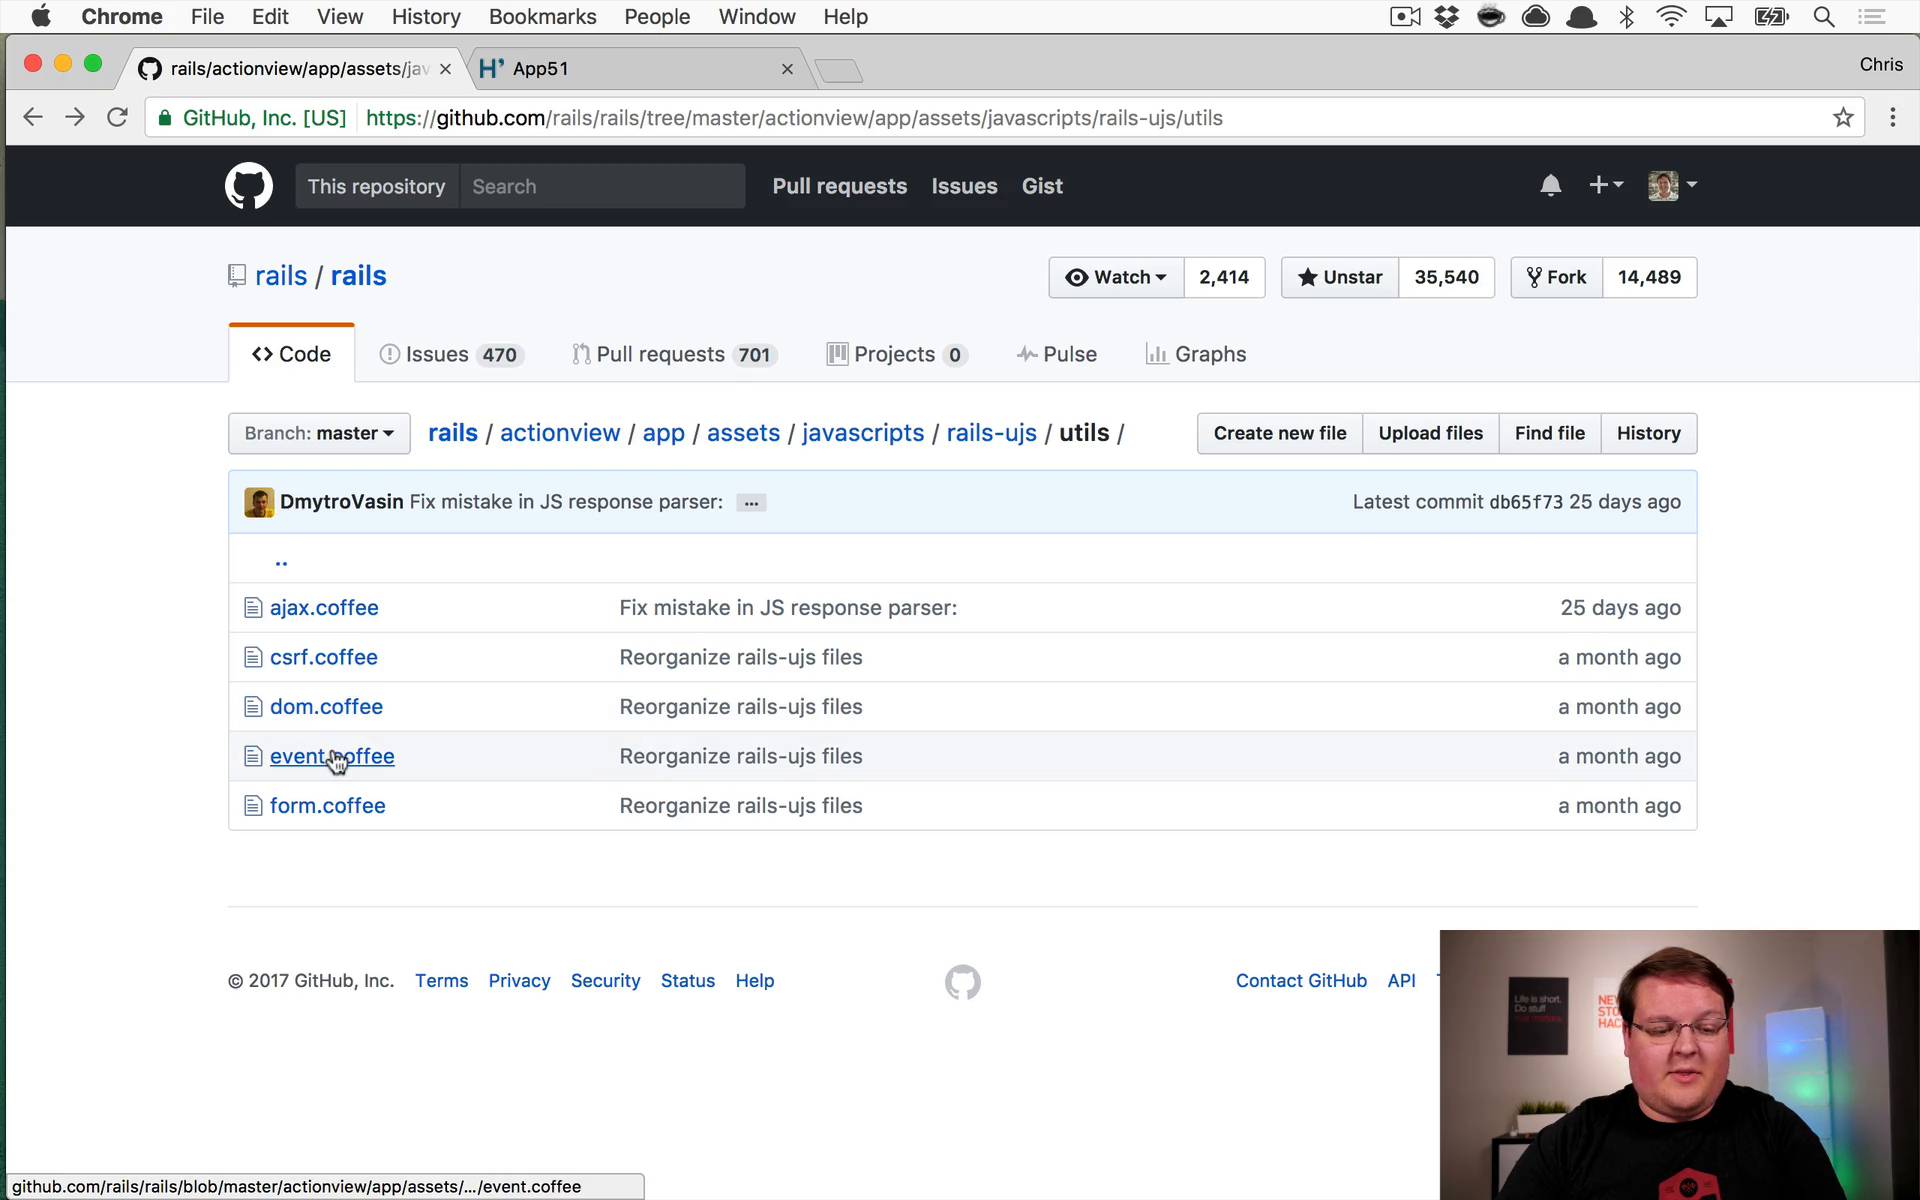Click the Wi-Fi status icon
This screenshot has height=1200, width=1920.
pos(1671,17)
